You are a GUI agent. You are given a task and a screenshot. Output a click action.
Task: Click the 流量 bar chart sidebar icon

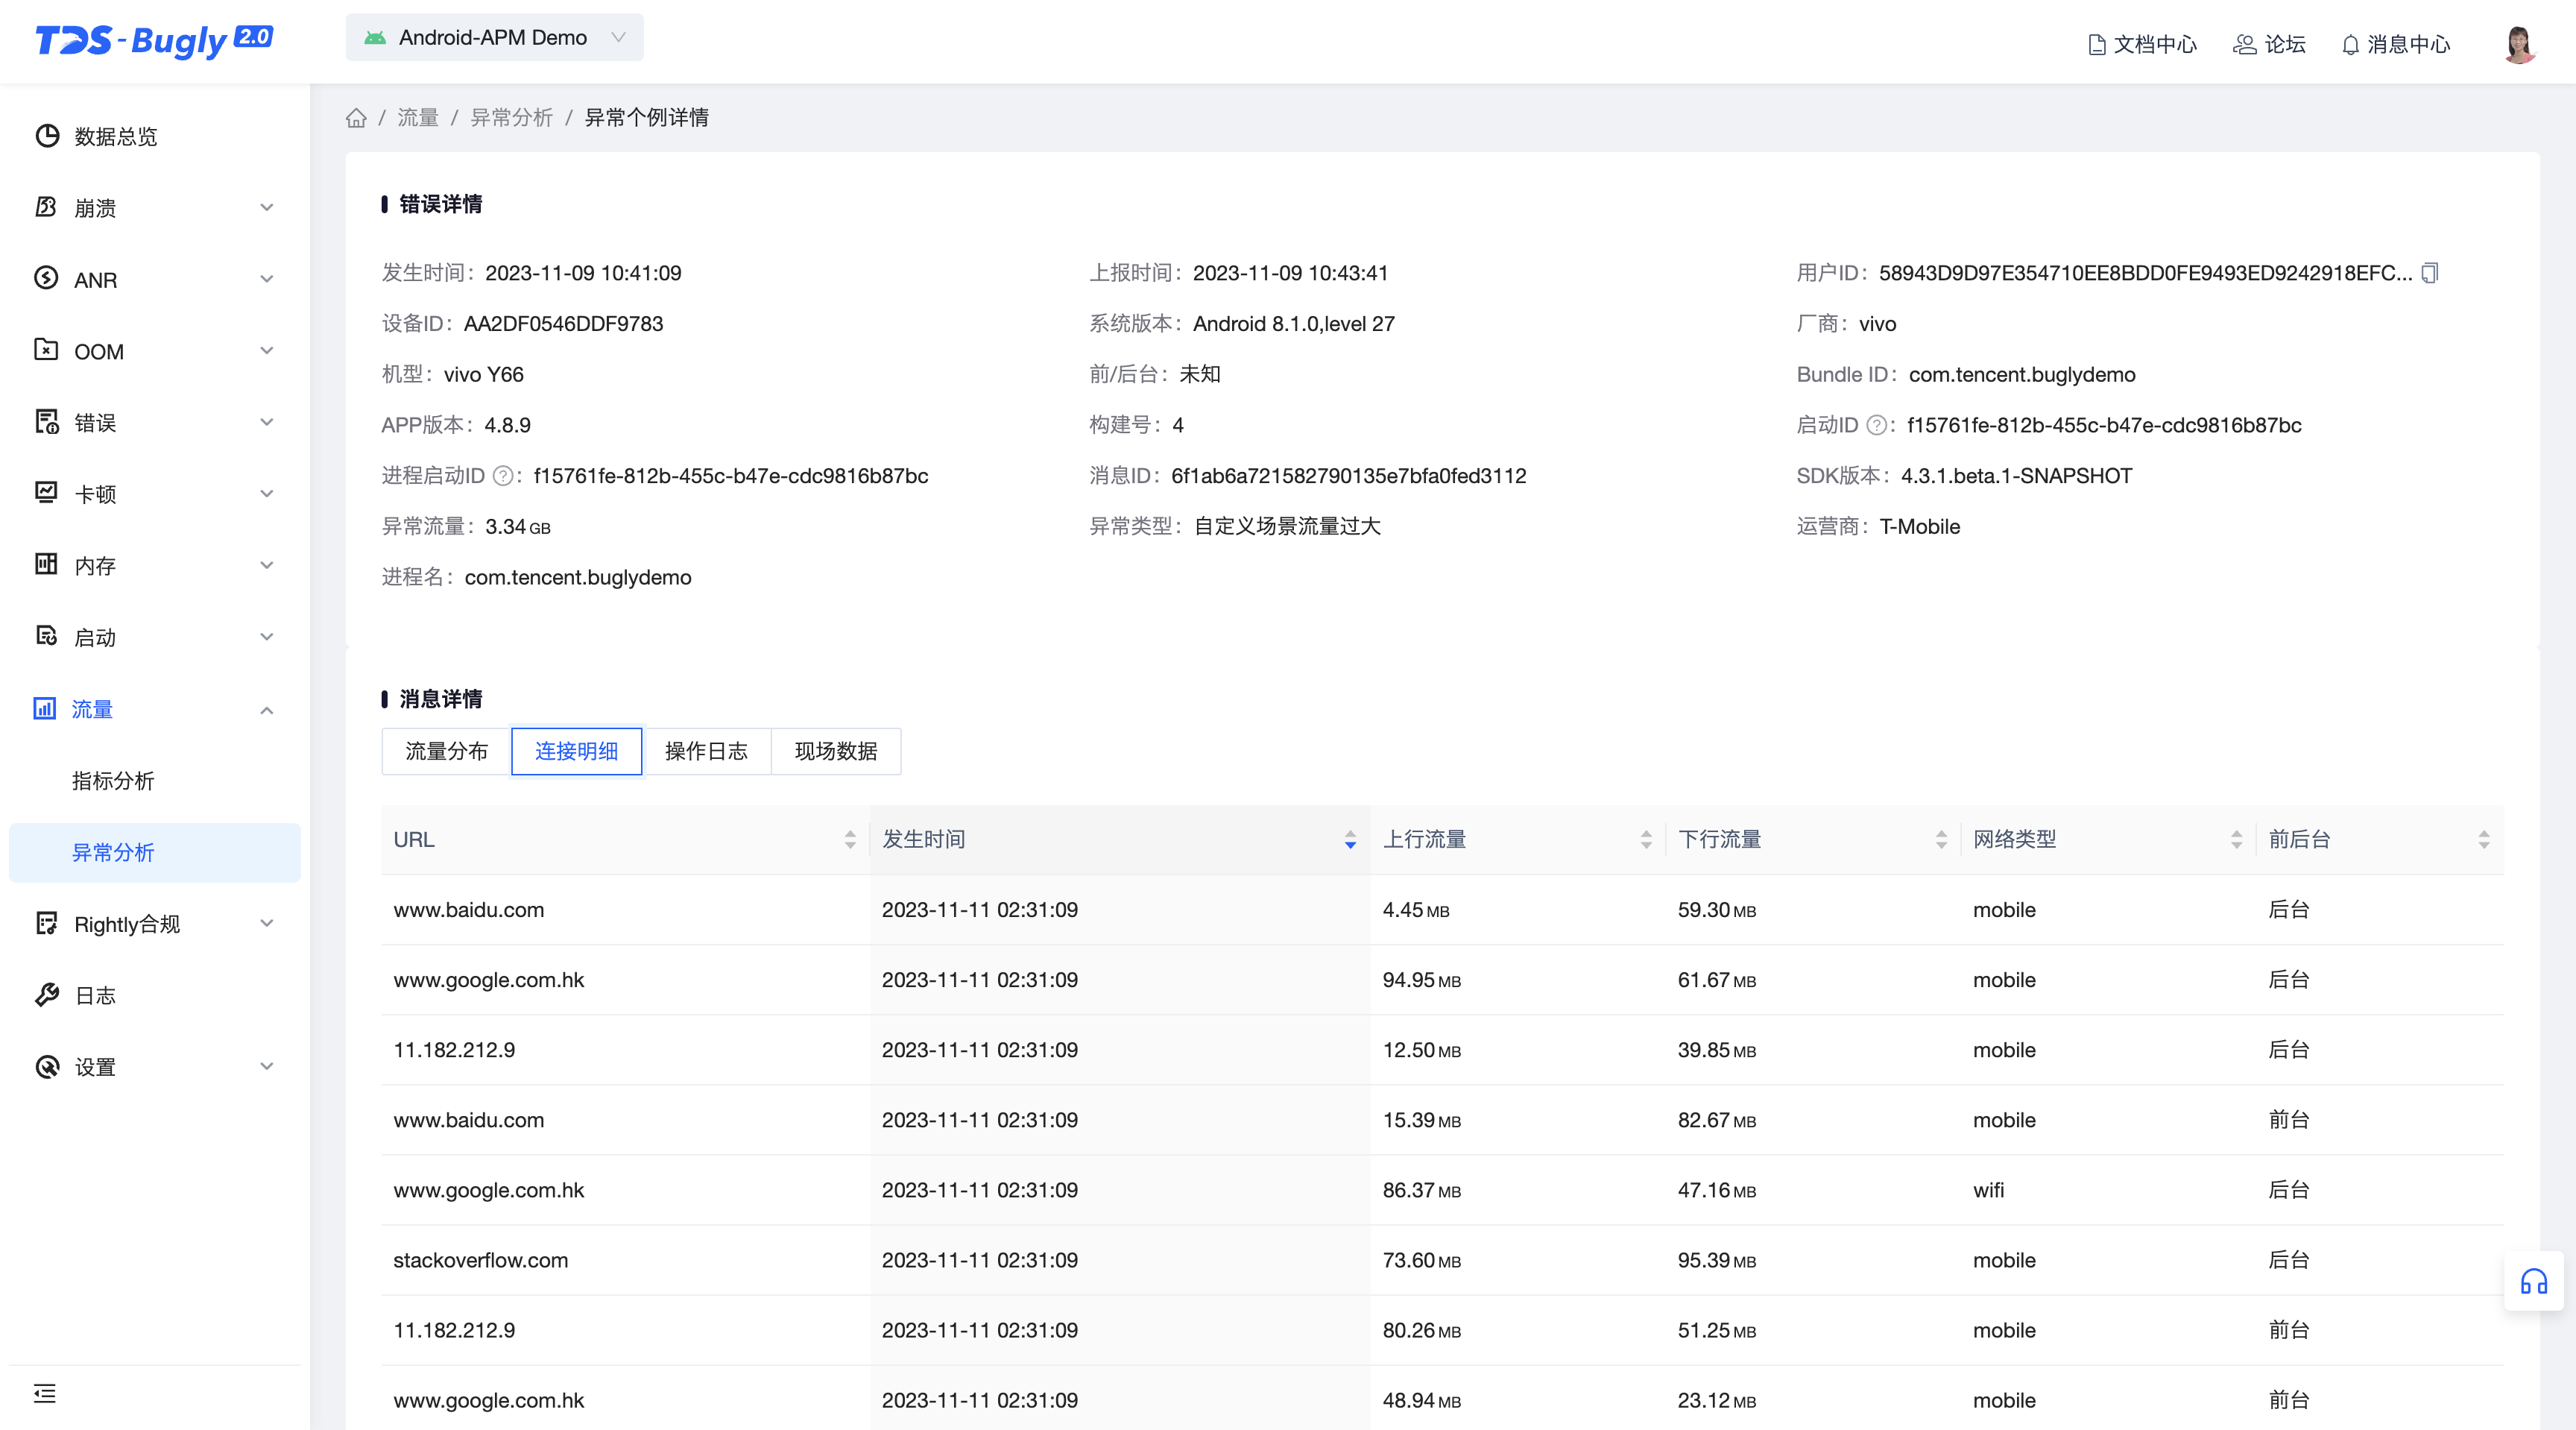pyautogui.click(x=45, y=709)
